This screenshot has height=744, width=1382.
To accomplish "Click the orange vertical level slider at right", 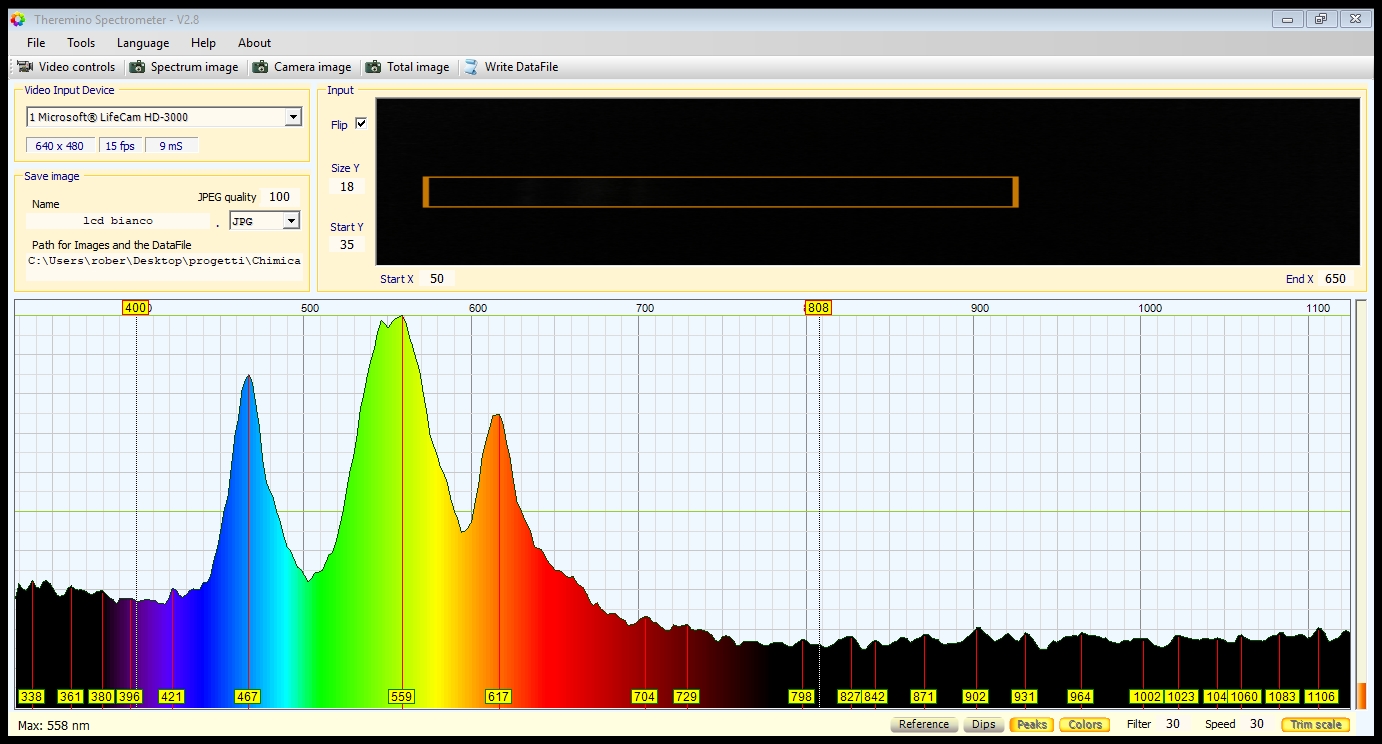I will [x=1360, y=694].
